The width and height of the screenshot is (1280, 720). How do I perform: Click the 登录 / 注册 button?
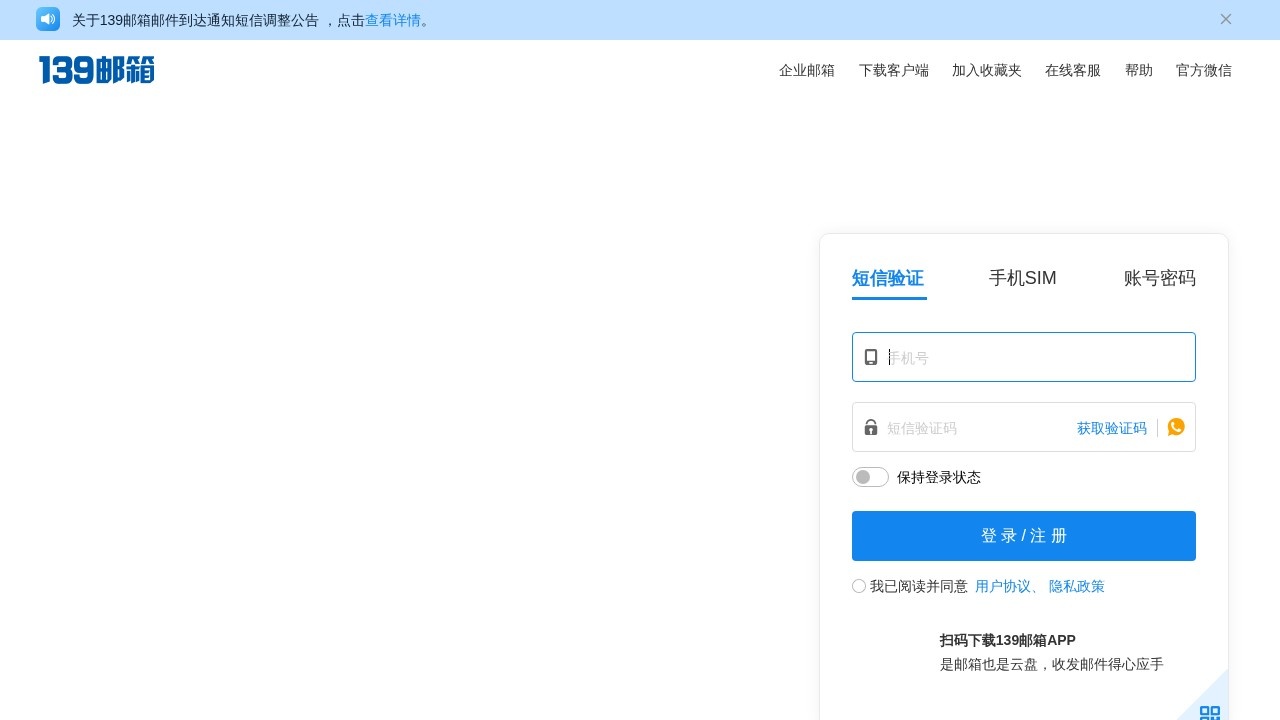coord(1023,536)
